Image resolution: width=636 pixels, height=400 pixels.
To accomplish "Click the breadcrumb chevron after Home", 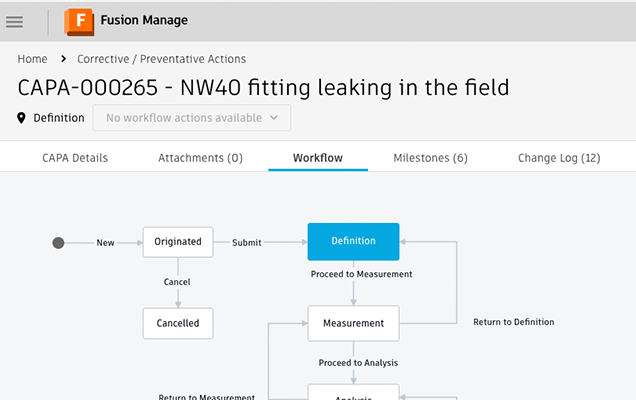I will (x=63, y=59).
